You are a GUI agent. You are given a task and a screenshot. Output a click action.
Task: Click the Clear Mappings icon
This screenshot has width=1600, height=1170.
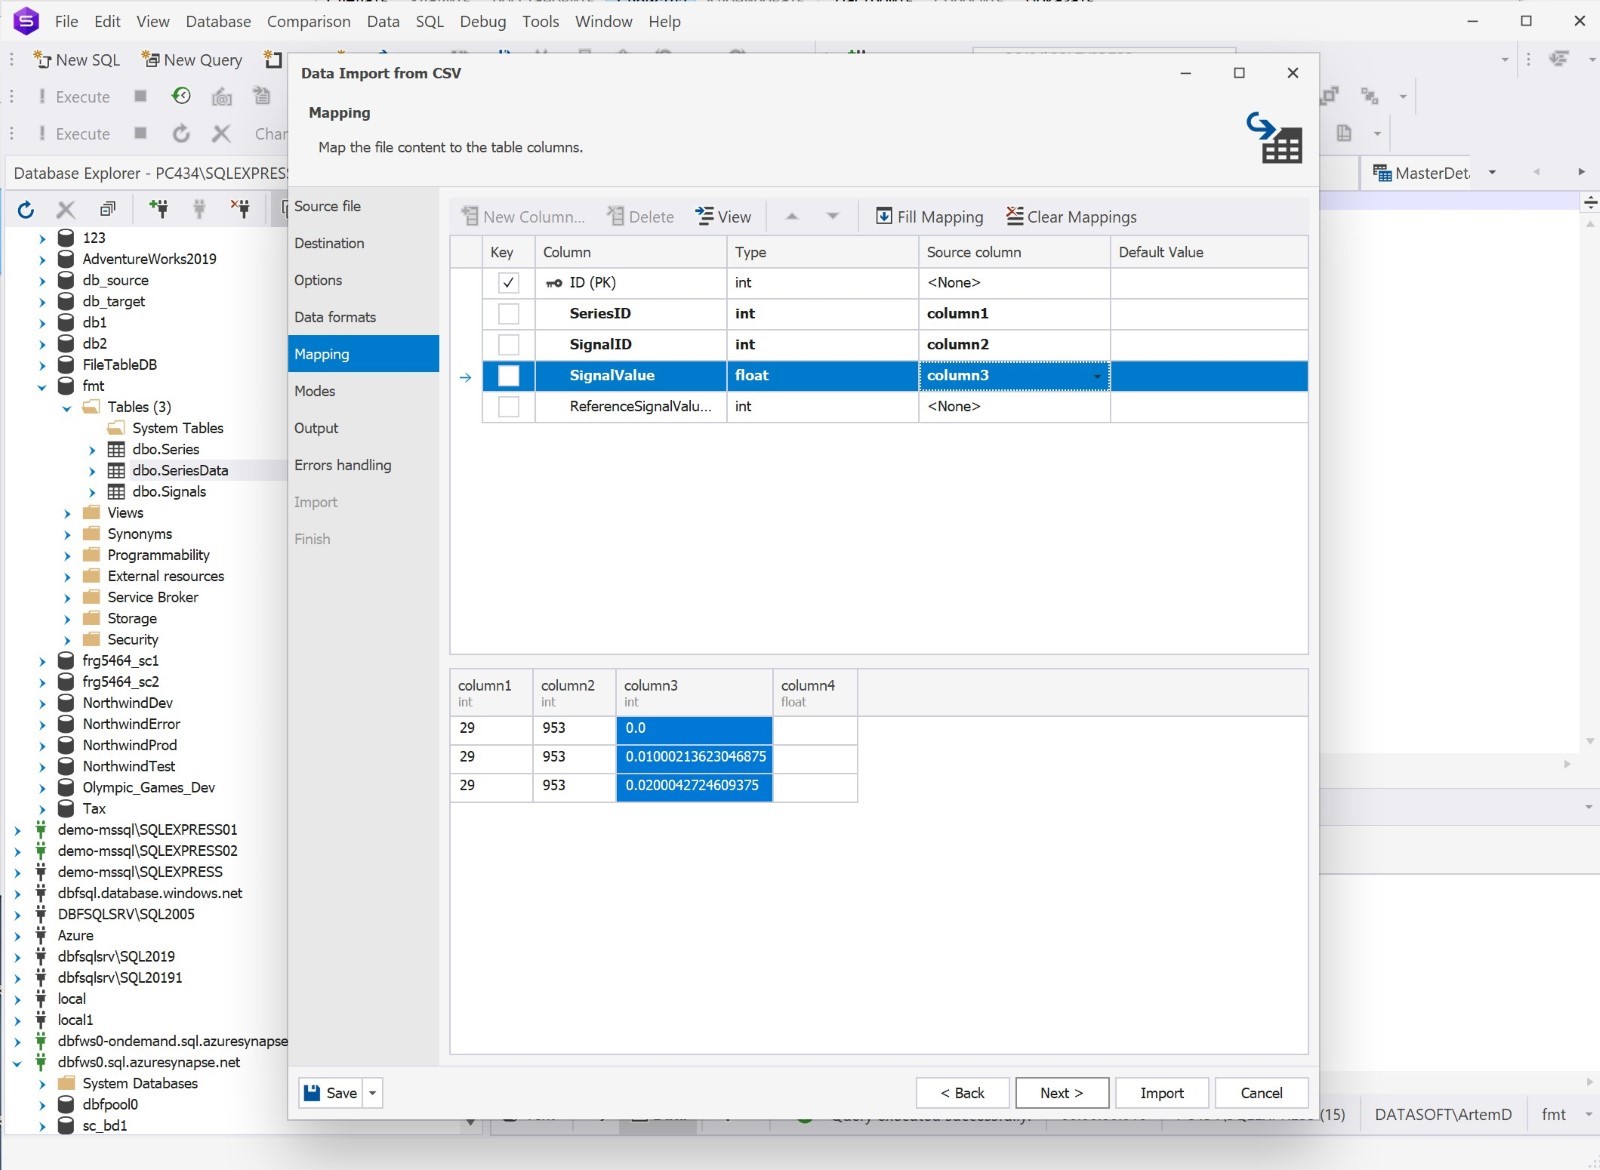click(x=1015, y=216)
